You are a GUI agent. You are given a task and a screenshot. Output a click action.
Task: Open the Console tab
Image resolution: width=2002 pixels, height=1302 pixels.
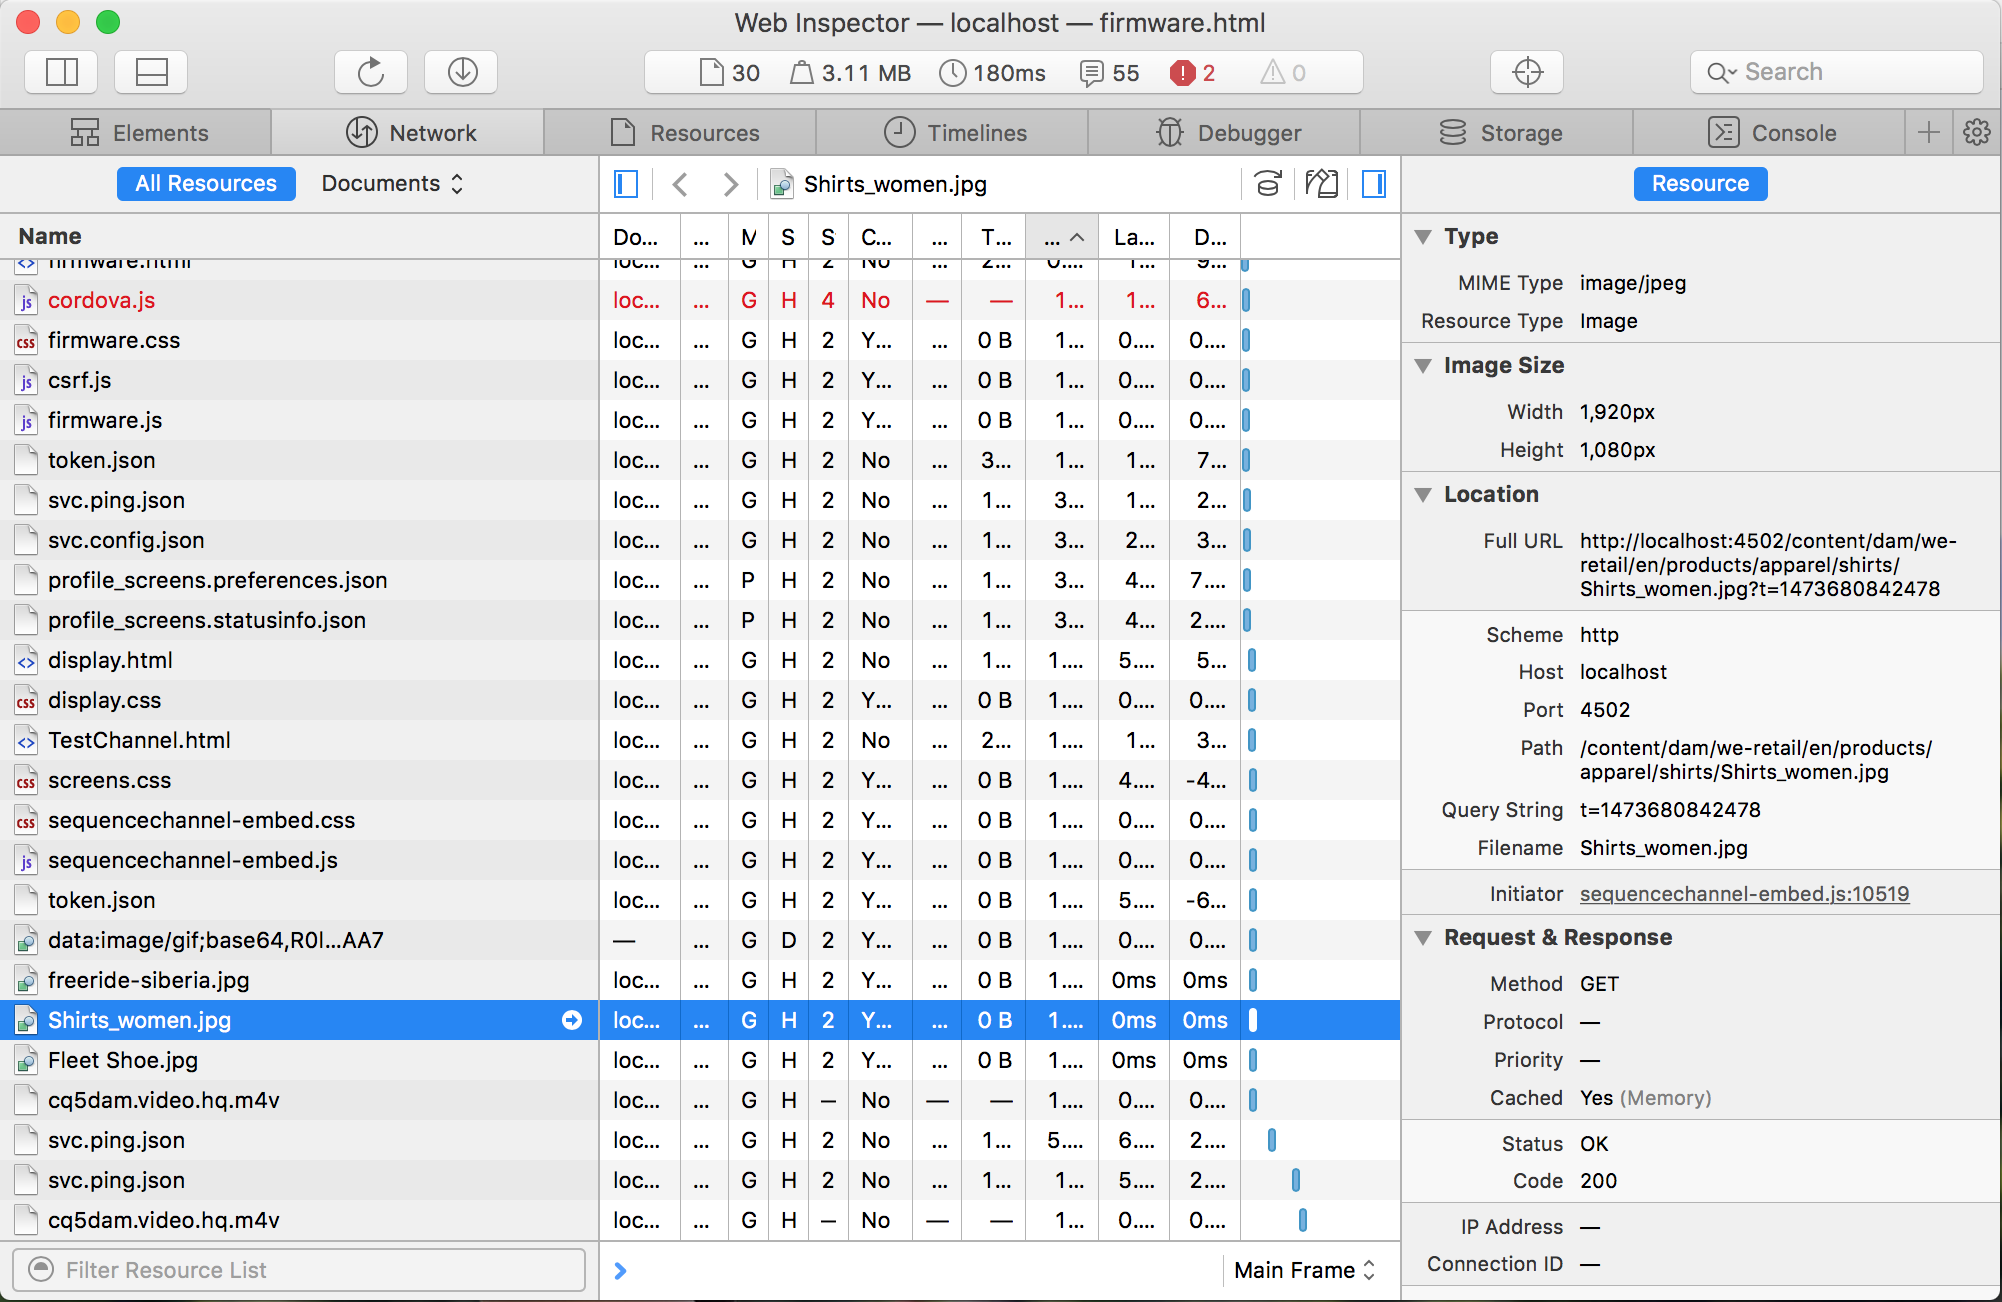[1771, 132]
